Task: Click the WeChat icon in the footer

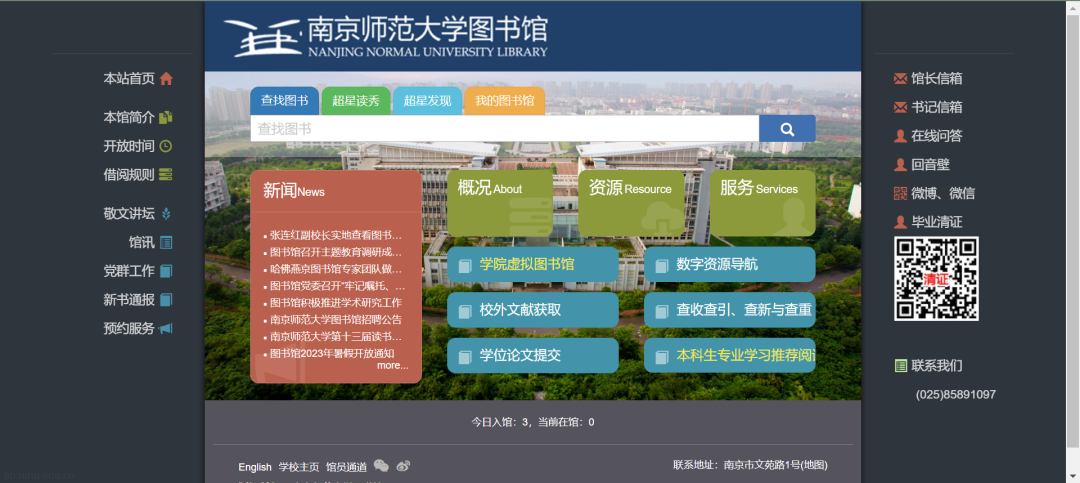Action: coord(381,466)
